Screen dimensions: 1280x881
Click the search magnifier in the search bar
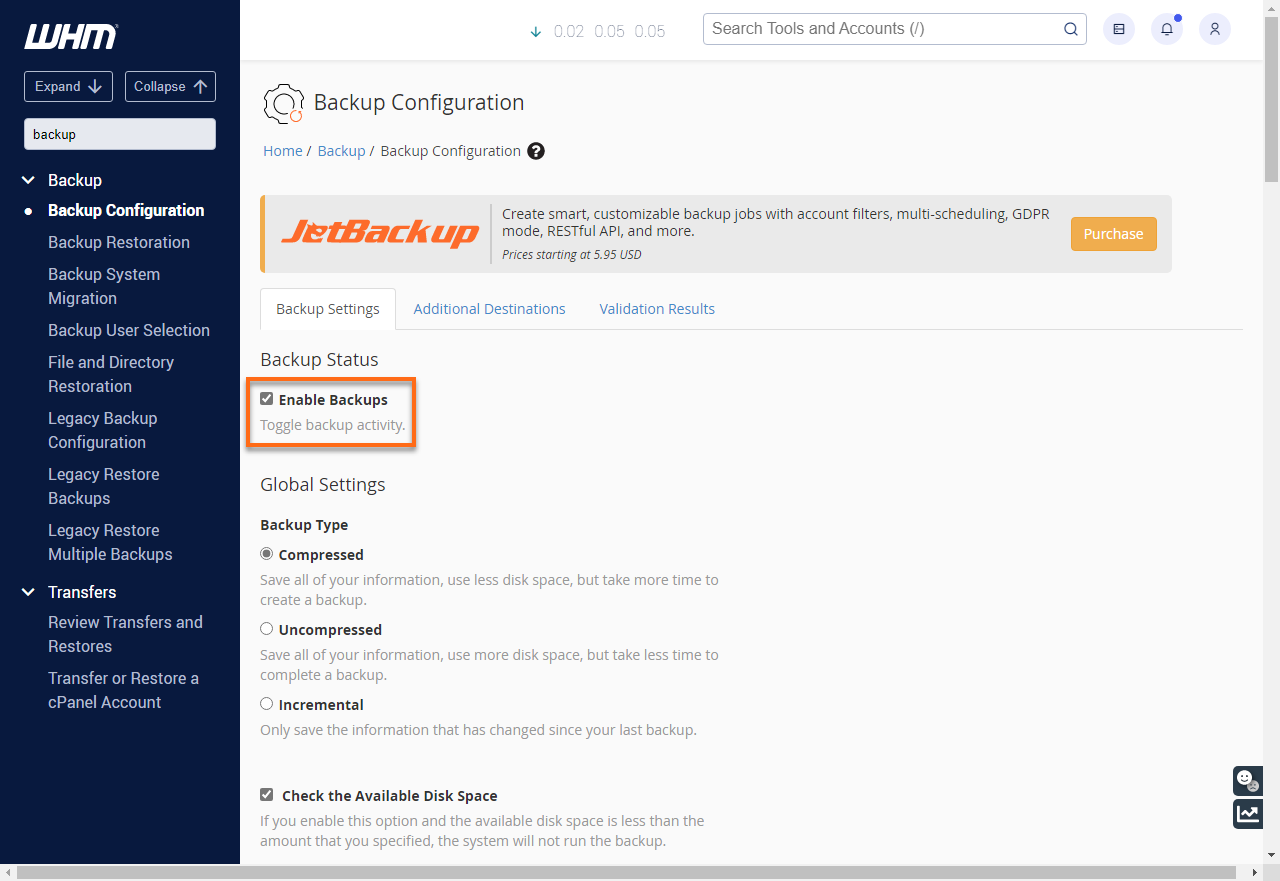[1070, 29]
